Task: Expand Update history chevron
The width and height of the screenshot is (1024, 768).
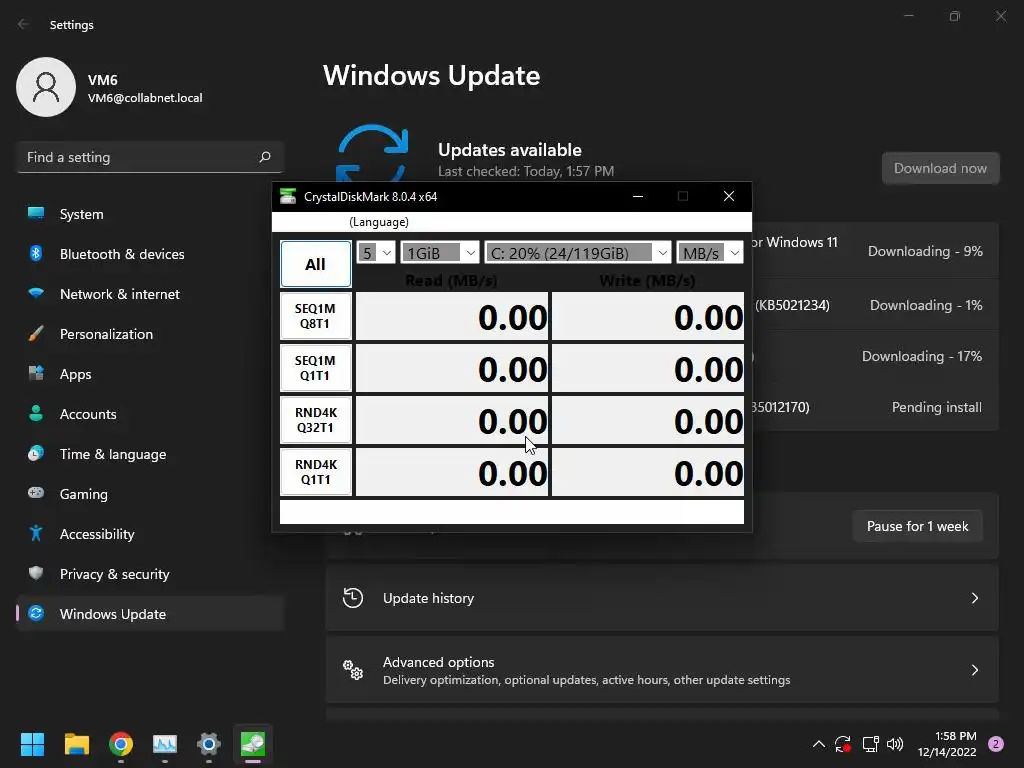Action: coord(974,598)
